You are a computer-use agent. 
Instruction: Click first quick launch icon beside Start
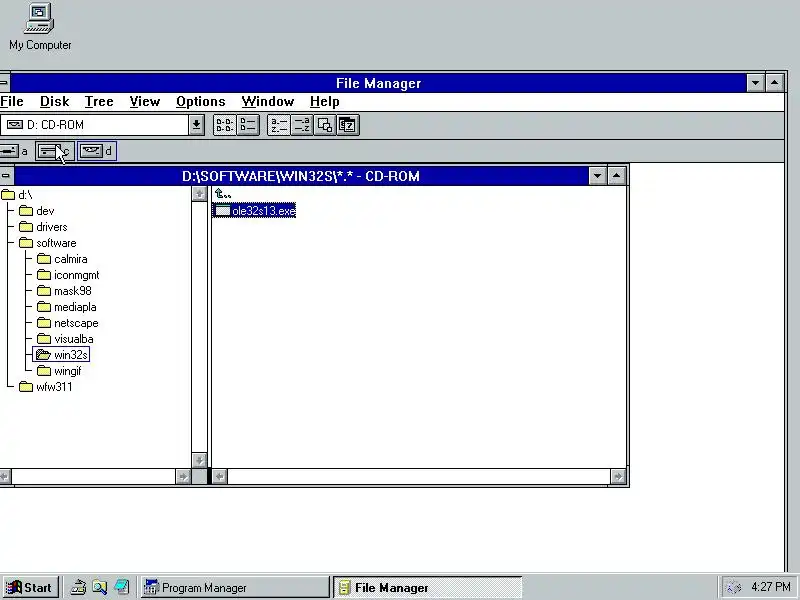pos(78,587)
